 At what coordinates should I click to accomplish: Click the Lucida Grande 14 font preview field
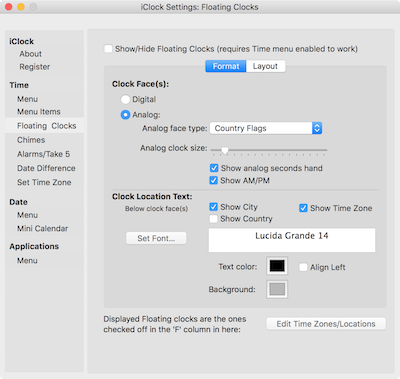[x=292, y=240]
